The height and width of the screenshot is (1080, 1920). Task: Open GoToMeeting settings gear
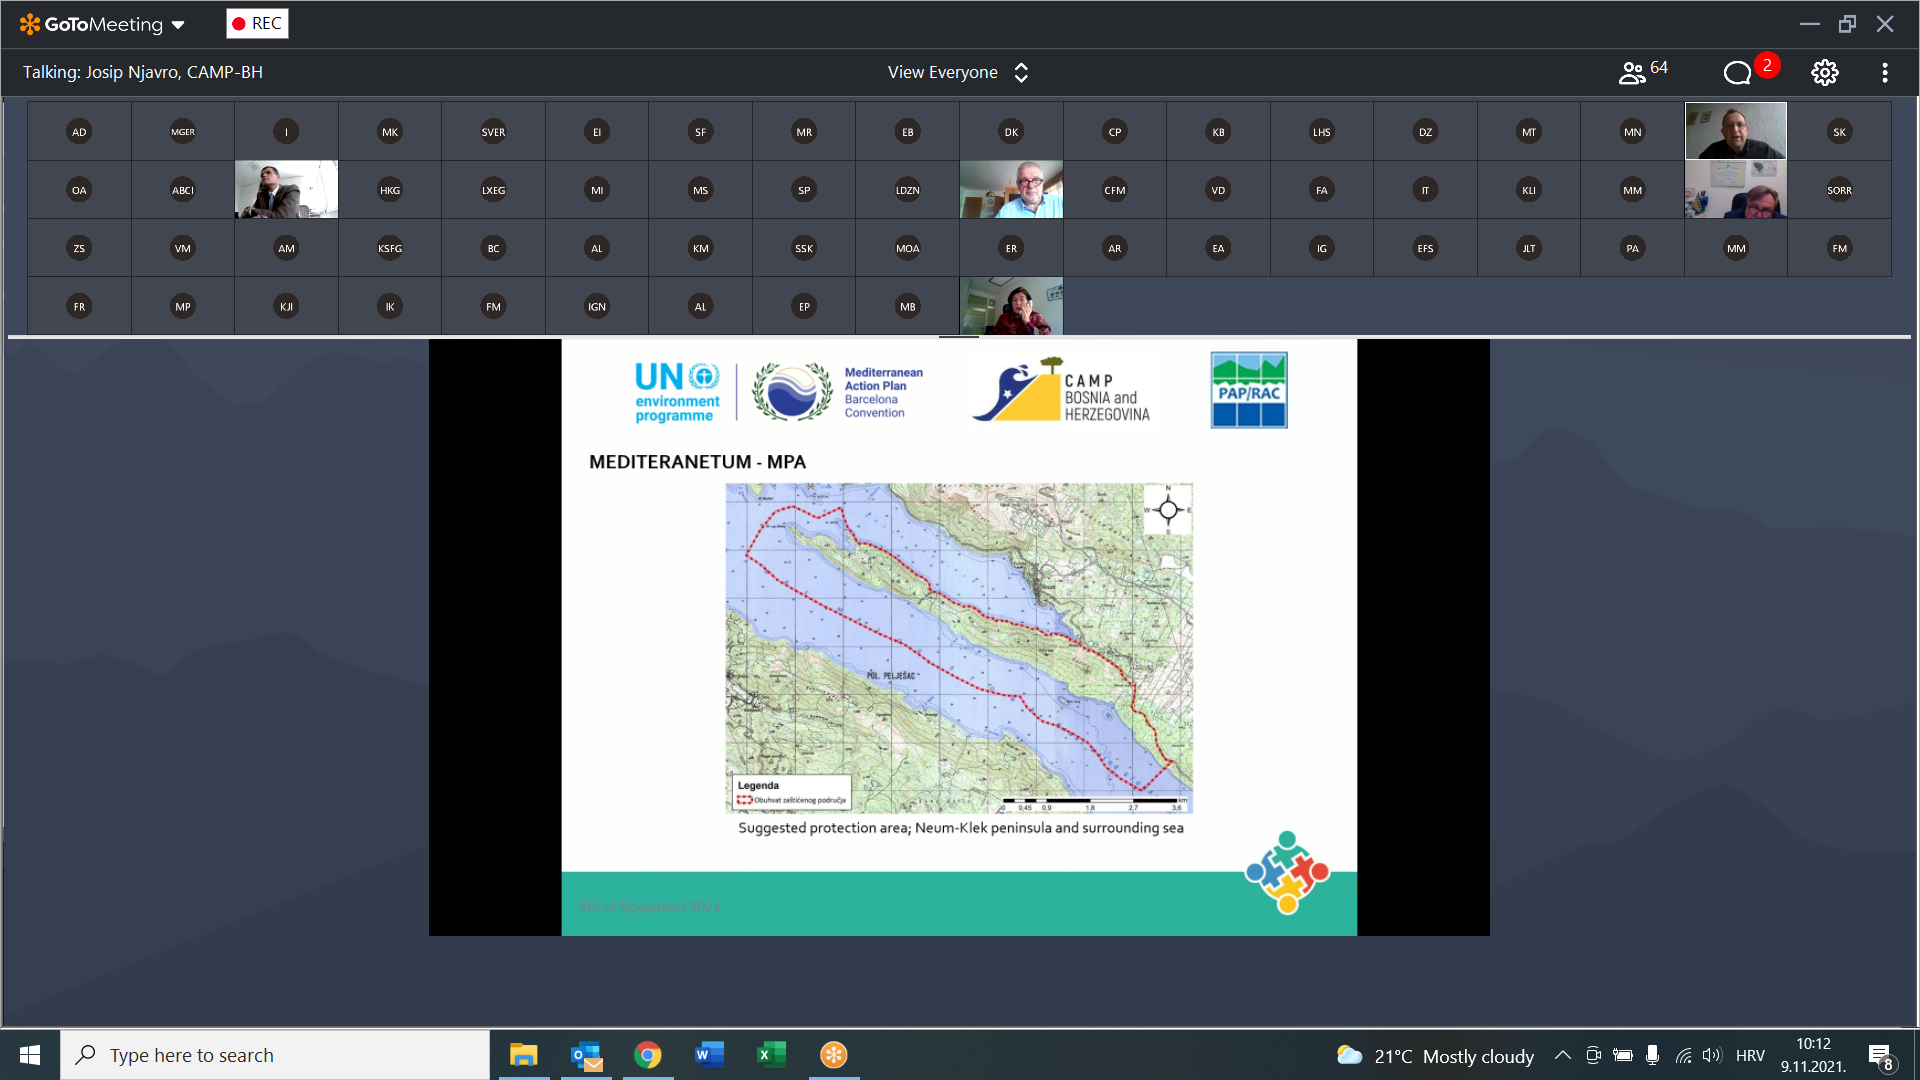1824,72
